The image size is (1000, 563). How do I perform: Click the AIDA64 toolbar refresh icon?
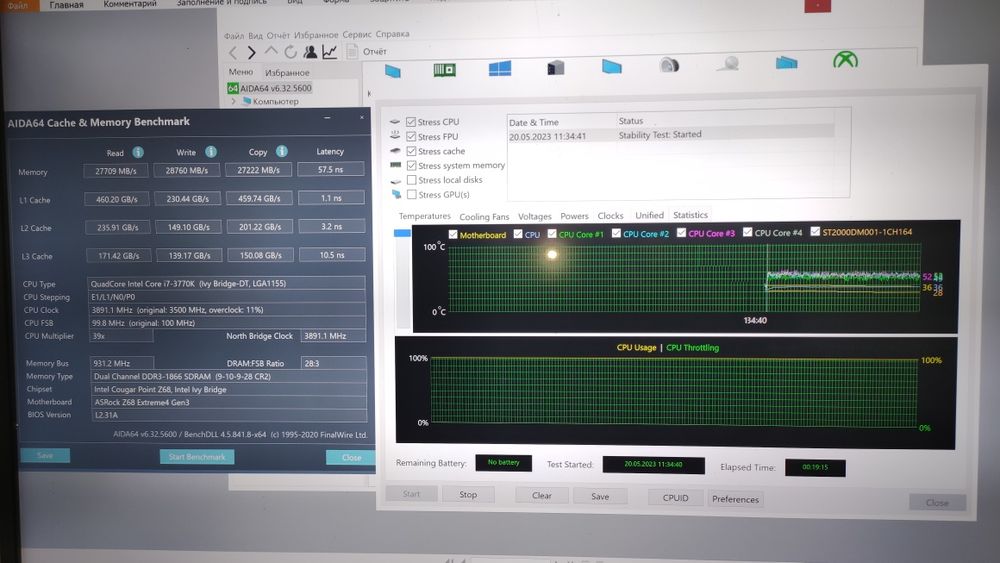point(290,52)
